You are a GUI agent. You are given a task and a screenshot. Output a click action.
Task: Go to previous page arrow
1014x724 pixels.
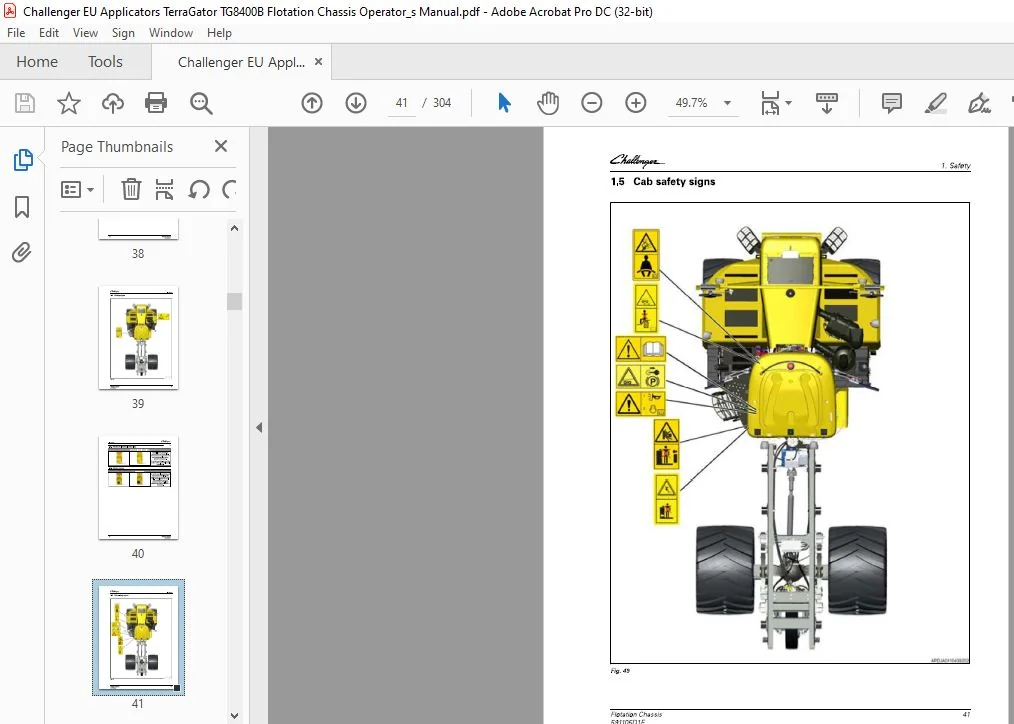tap(312, 103)
